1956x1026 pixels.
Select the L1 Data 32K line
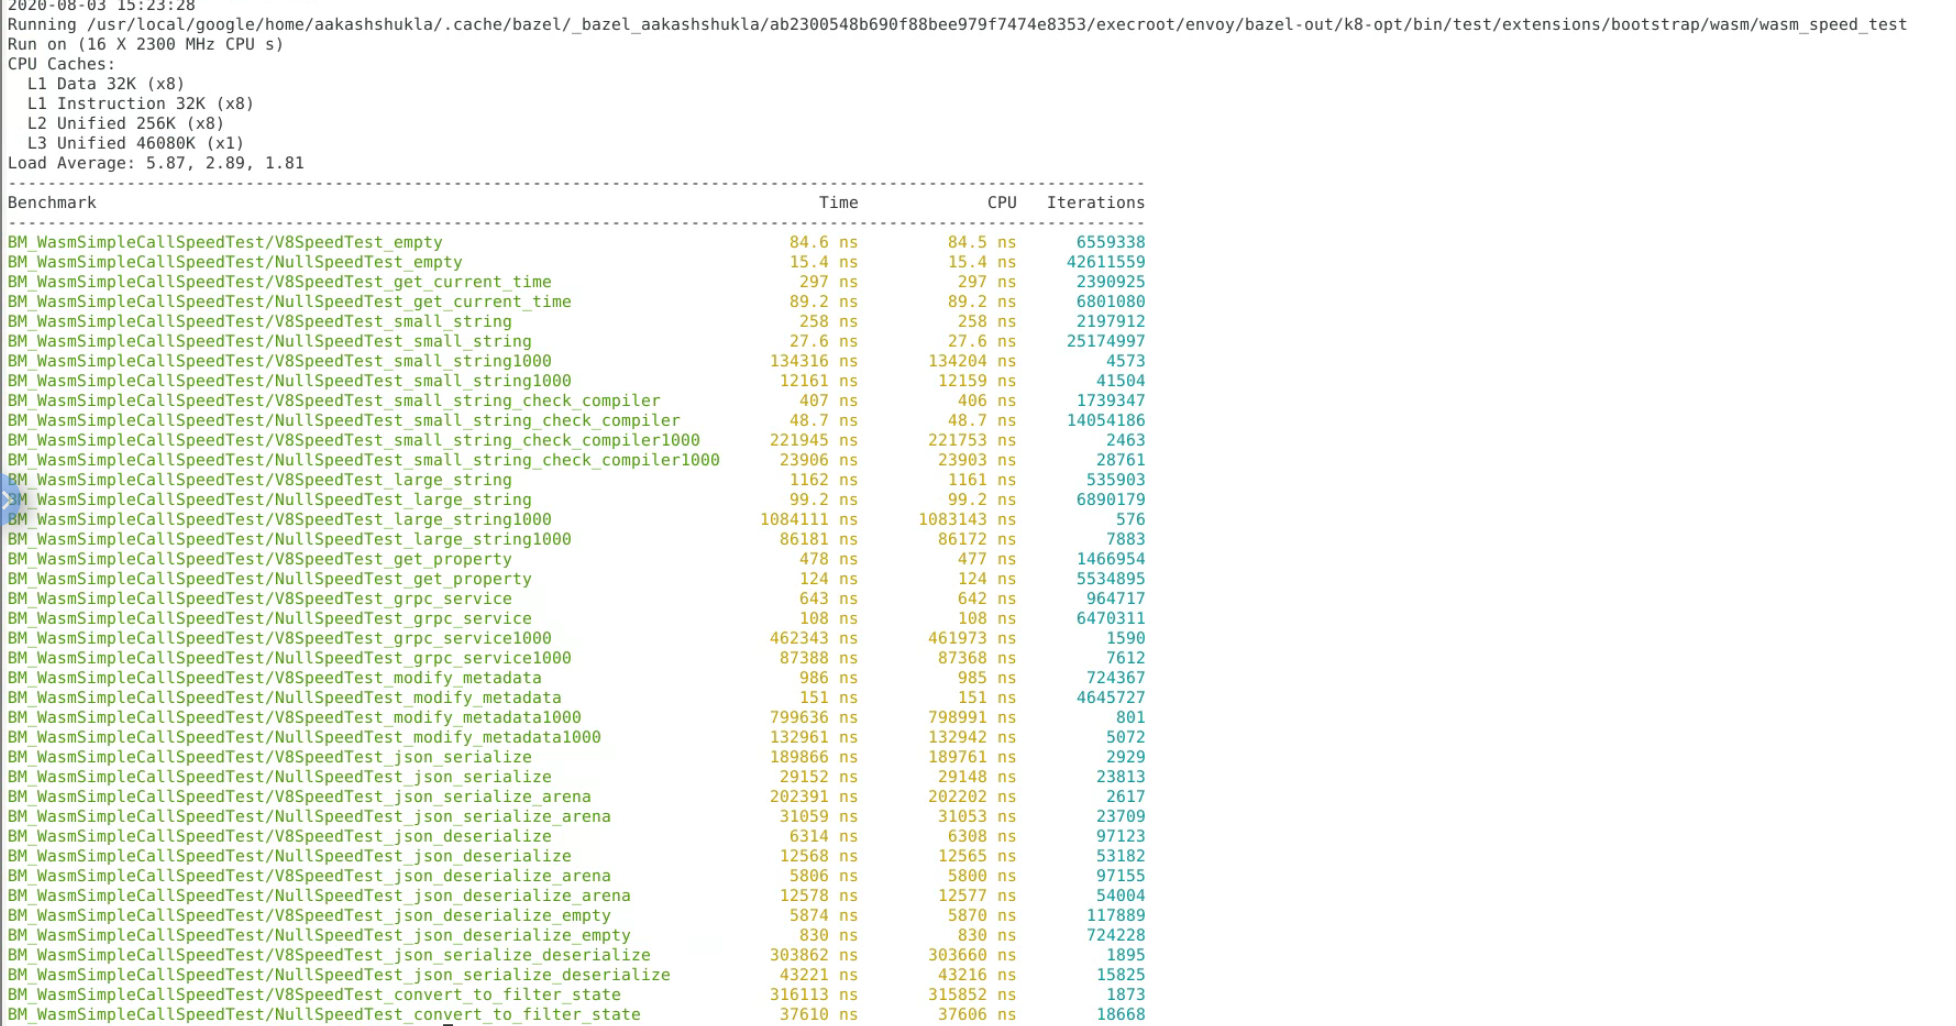click(106, 84)
